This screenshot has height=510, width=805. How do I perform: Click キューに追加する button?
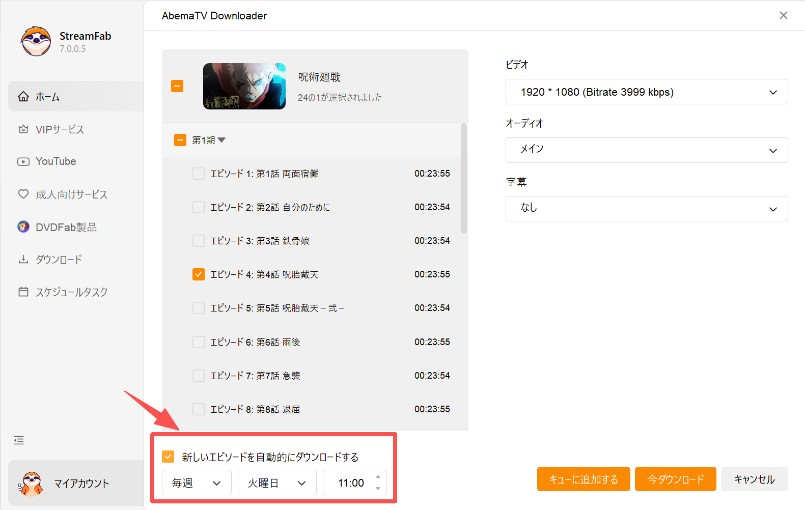pyautogui.click(x=583, y=479)
